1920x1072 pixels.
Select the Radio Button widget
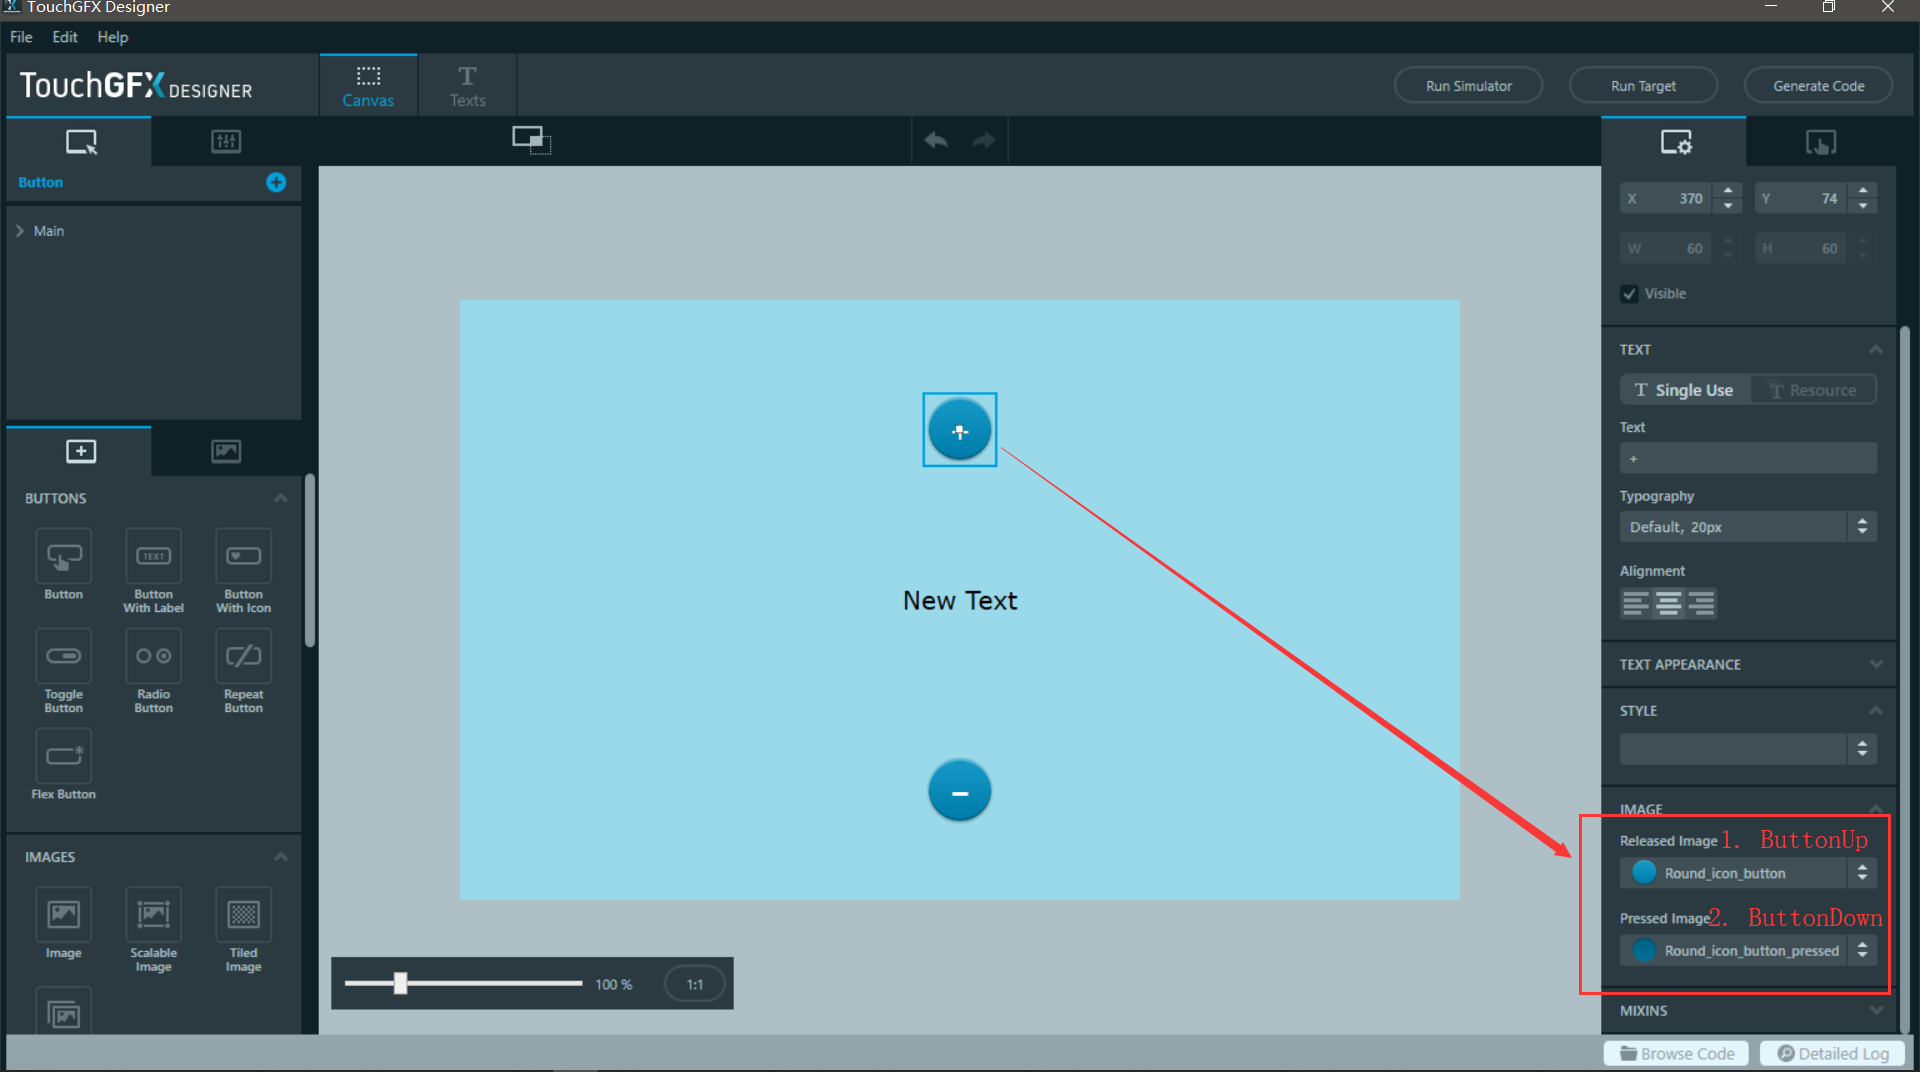pyautogui.click(x=153, y=671)
